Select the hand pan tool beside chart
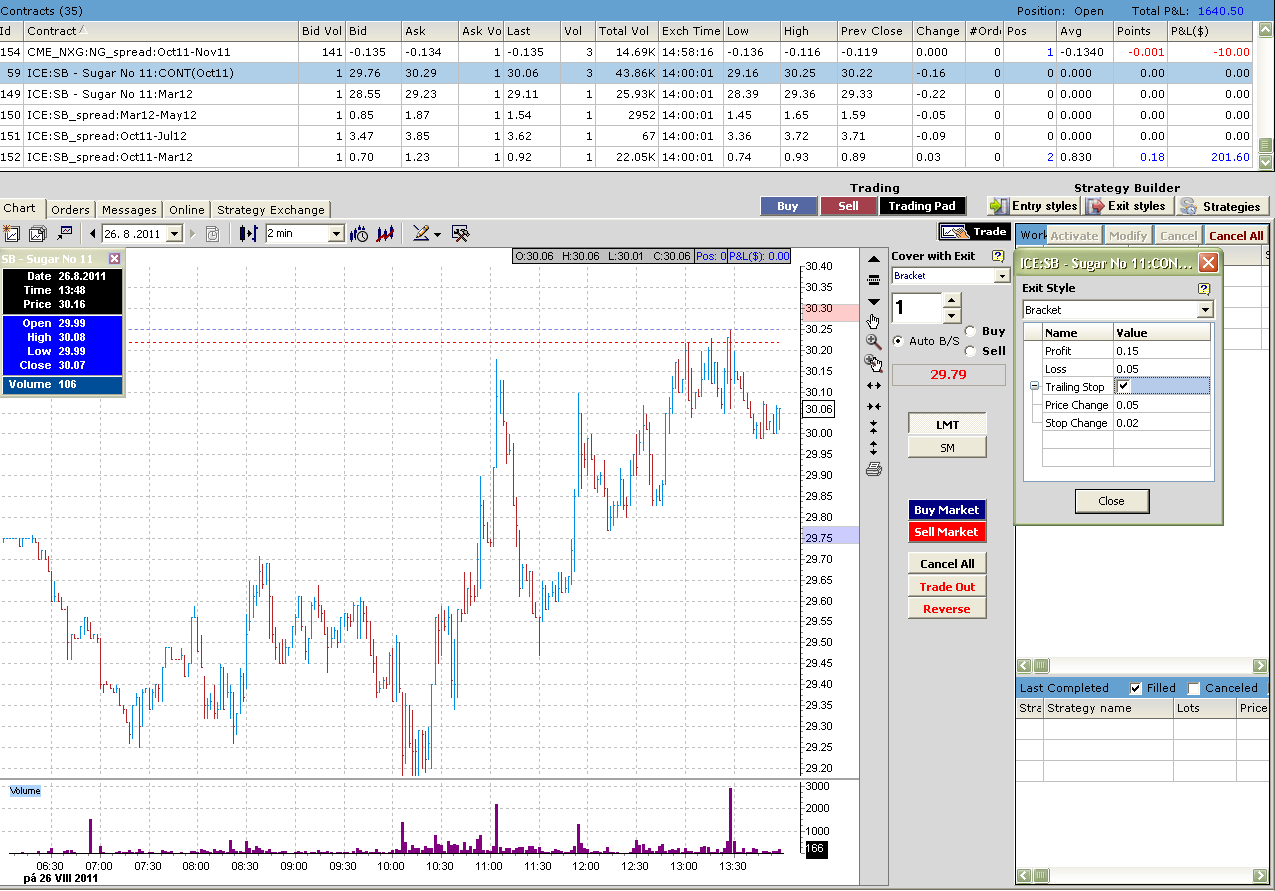 [874, 321]
